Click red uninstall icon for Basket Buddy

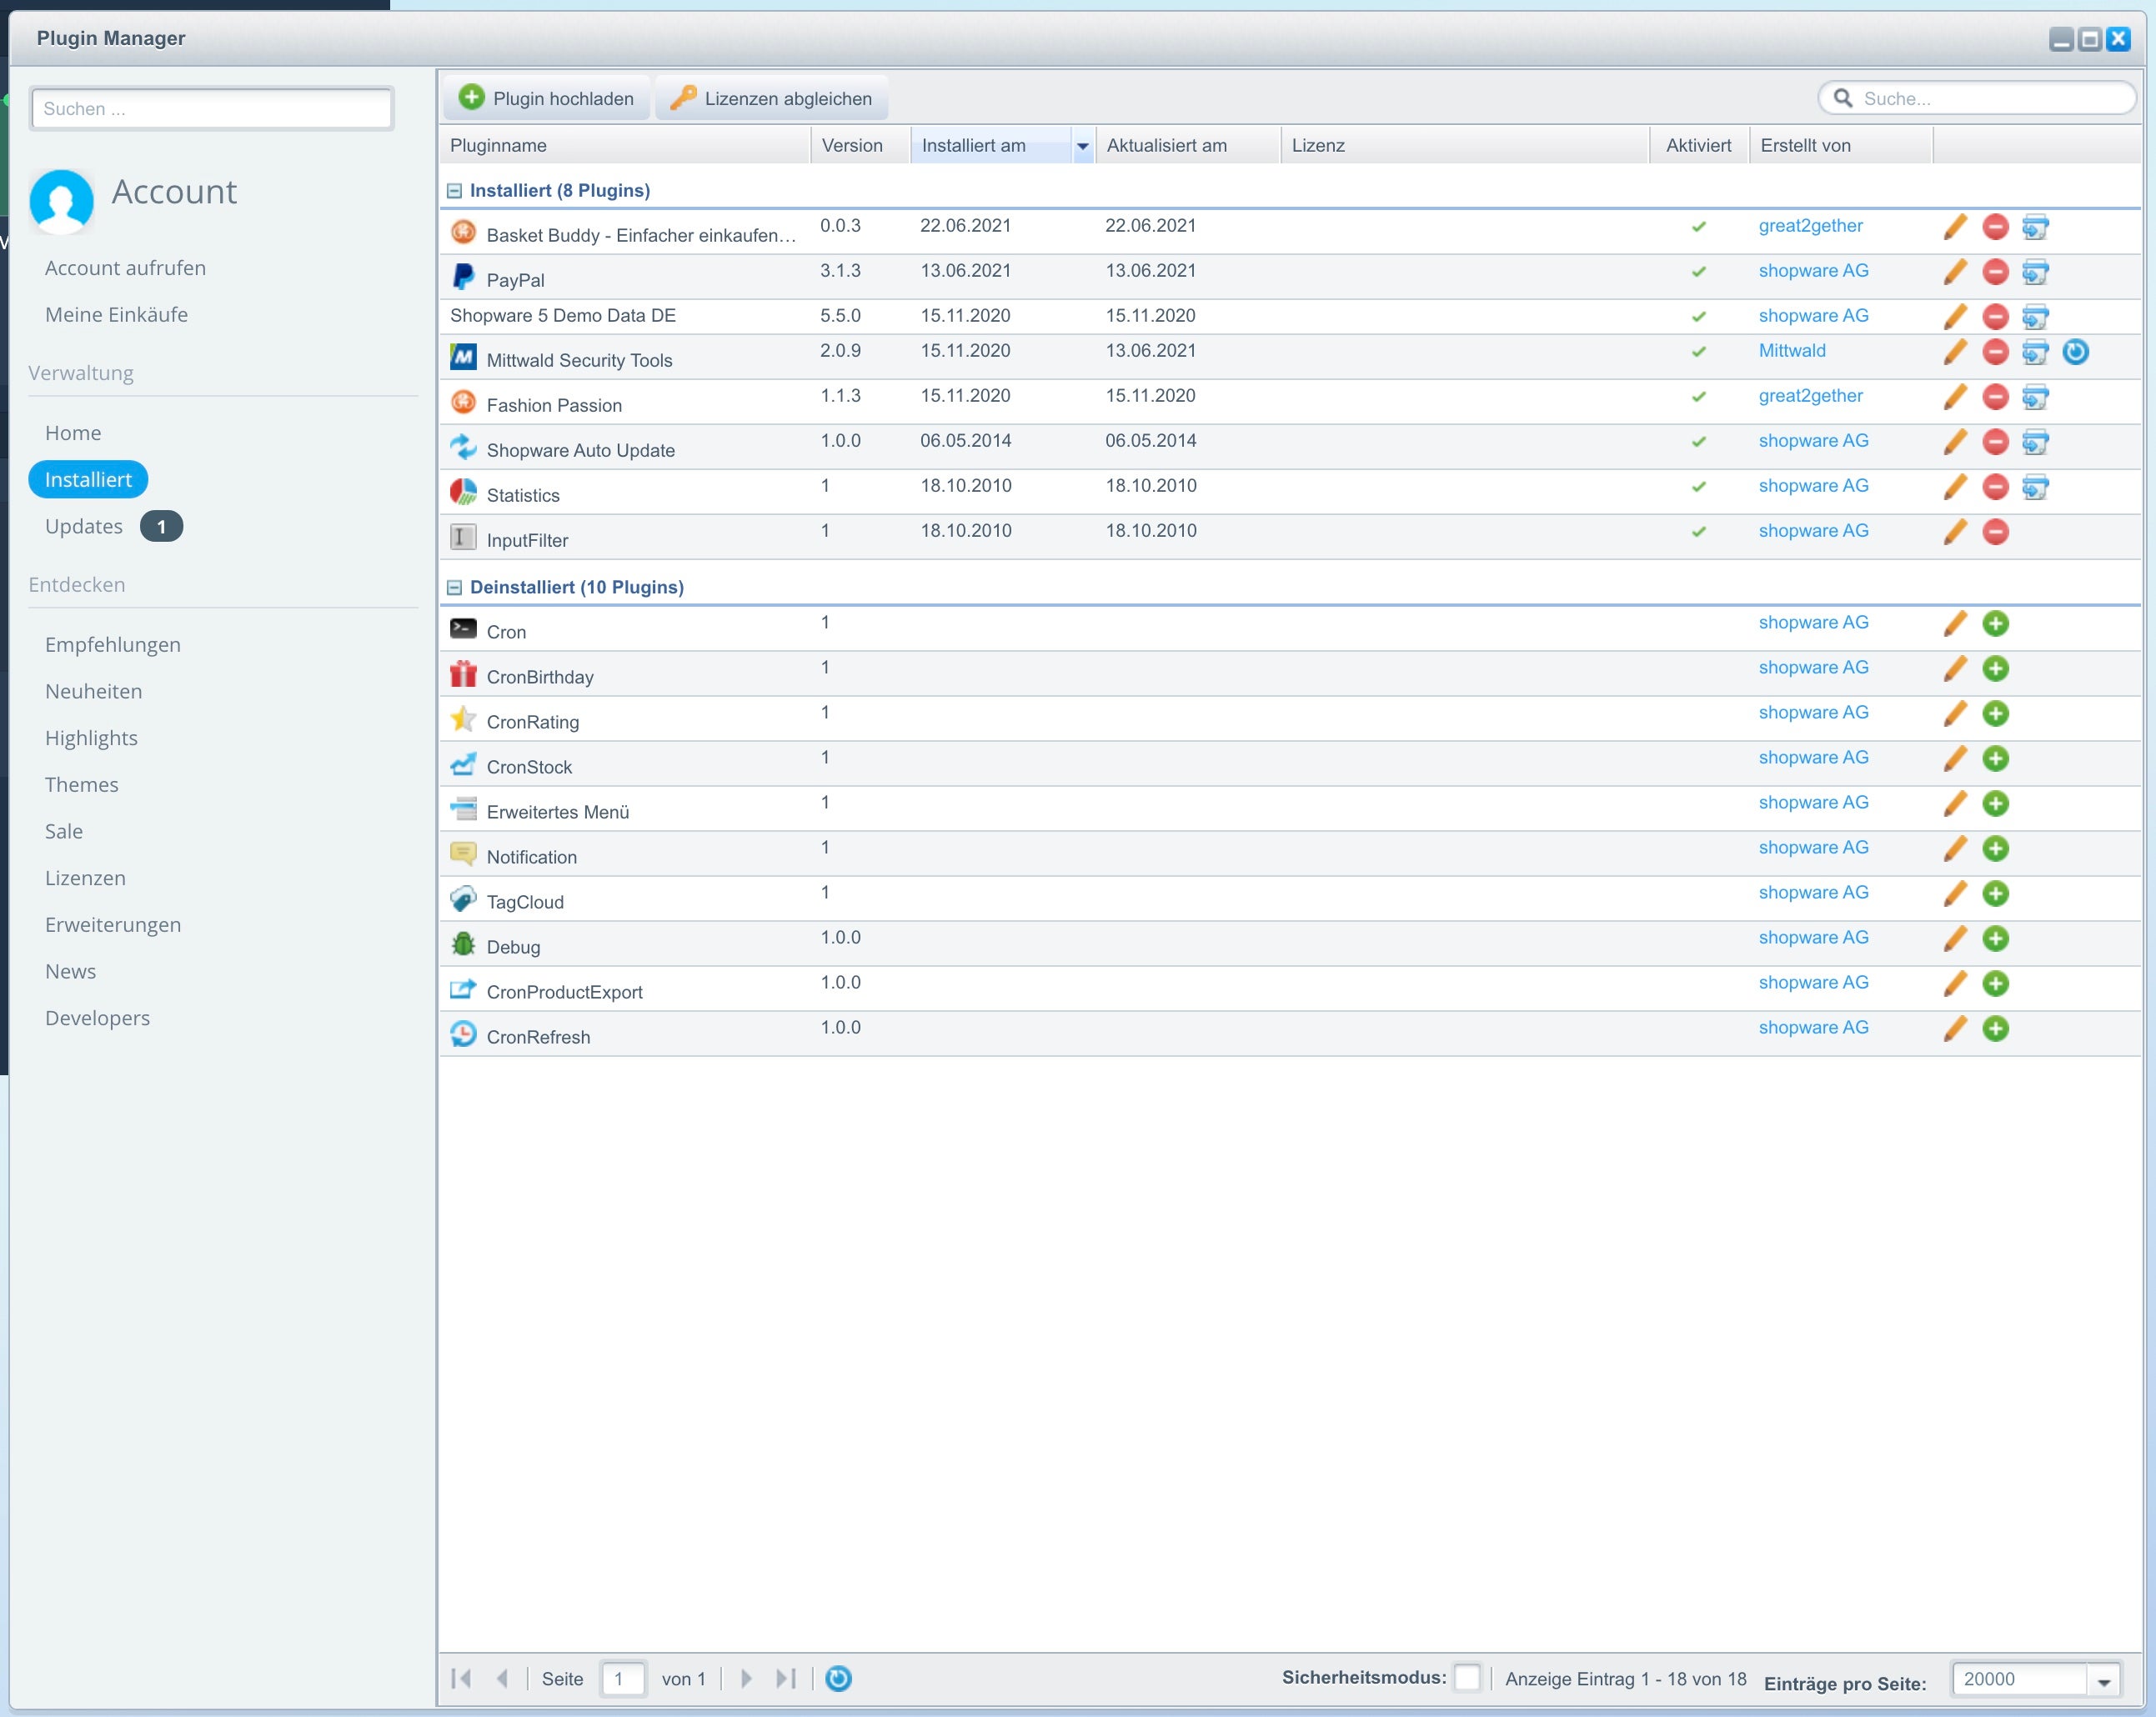[x=1995, y=227]
